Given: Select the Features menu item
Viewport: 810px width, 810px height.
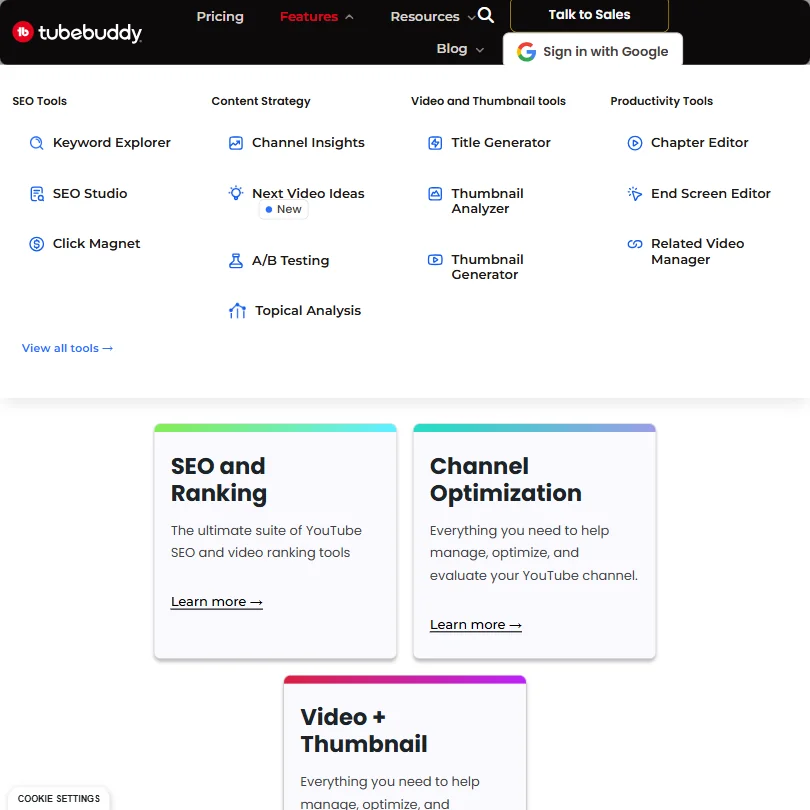Looking at the screenshot, I should point(309,17).
